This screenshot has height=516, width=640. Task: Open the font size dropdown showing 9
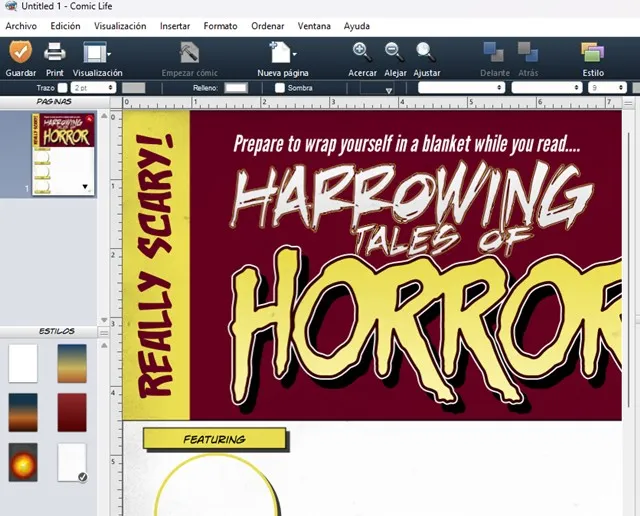click(606, 88)
